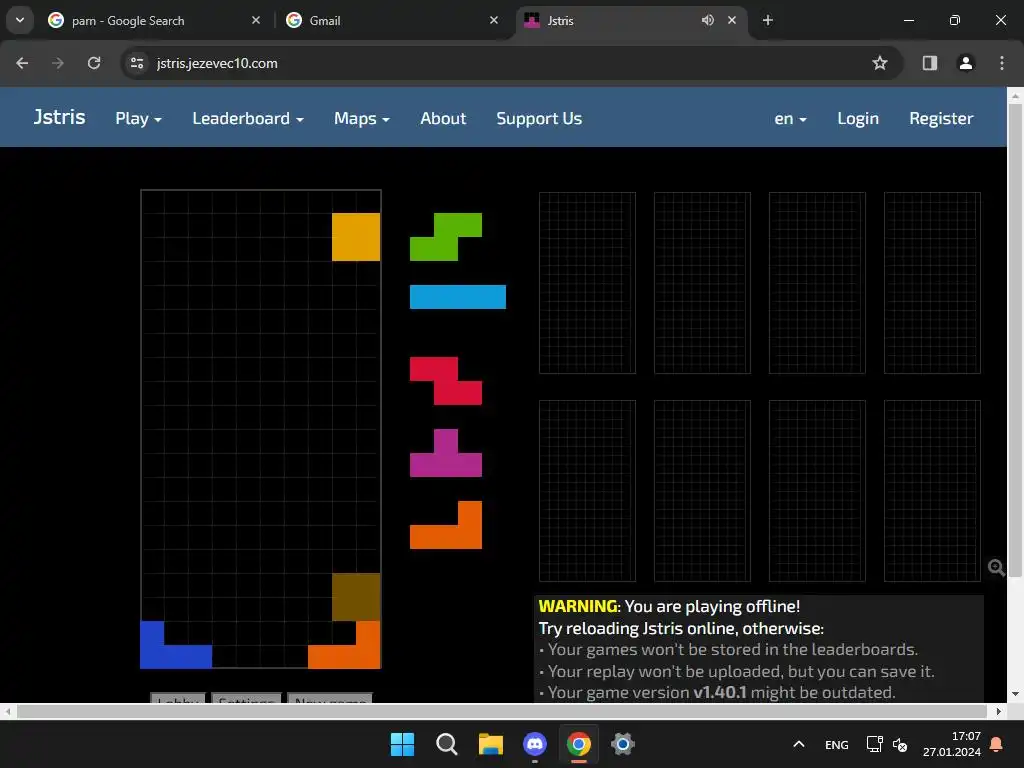Image resolution: width=1024 pixels, height=768 pixels.
Task: Click the Jstris logo in the navbar
Action: 59,117
